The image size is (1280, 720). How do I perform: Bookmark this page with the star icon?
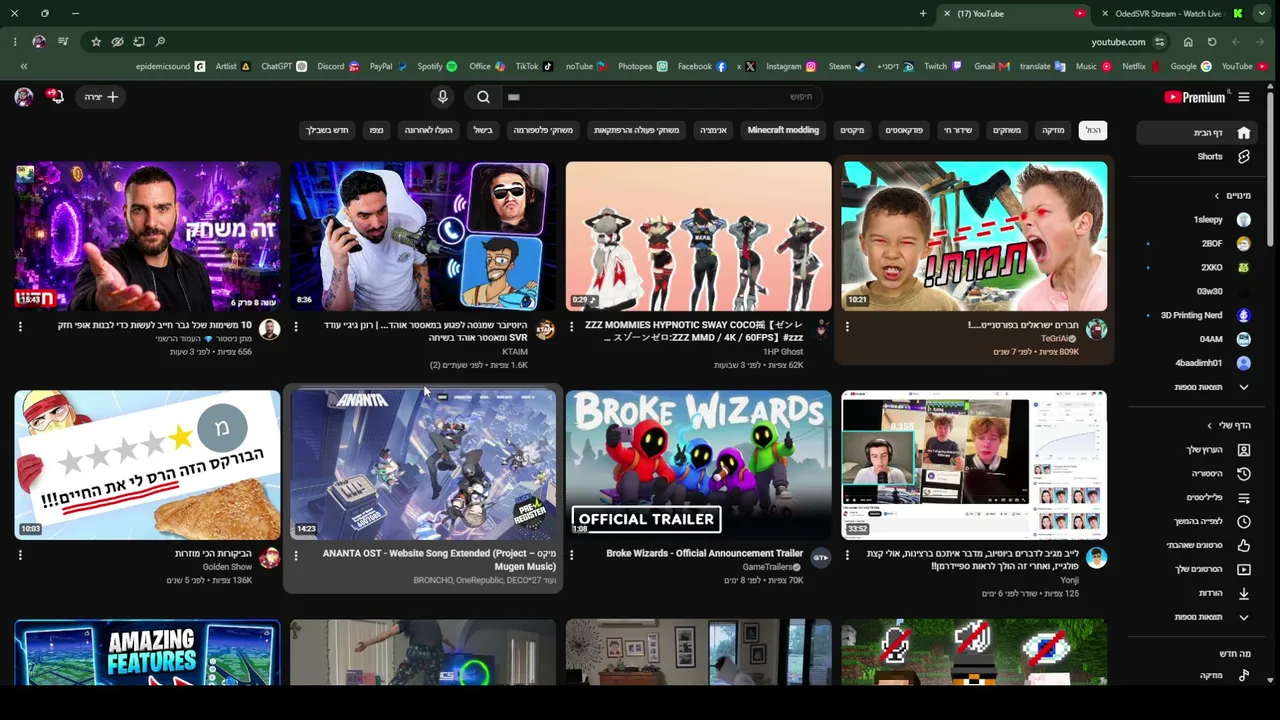[x=95, y=42]
